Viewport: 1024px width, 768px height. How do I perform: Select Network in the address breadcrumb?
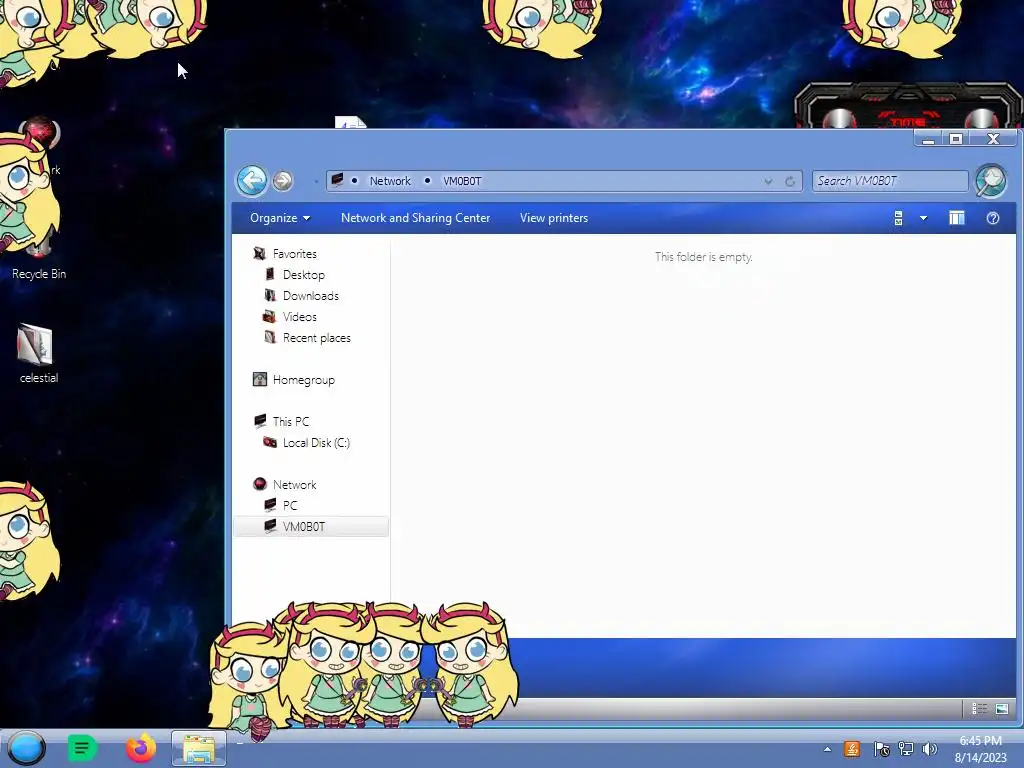tap(390, 181)
